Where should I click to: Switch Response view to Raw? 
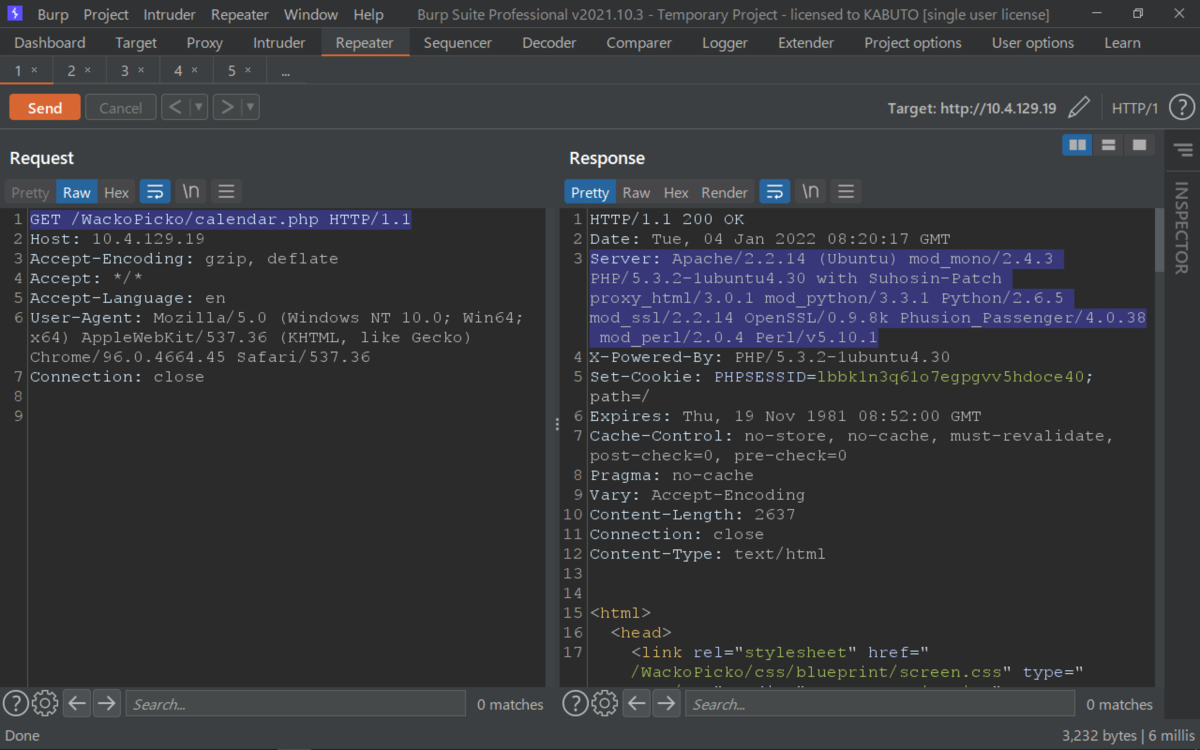point(636,192)
